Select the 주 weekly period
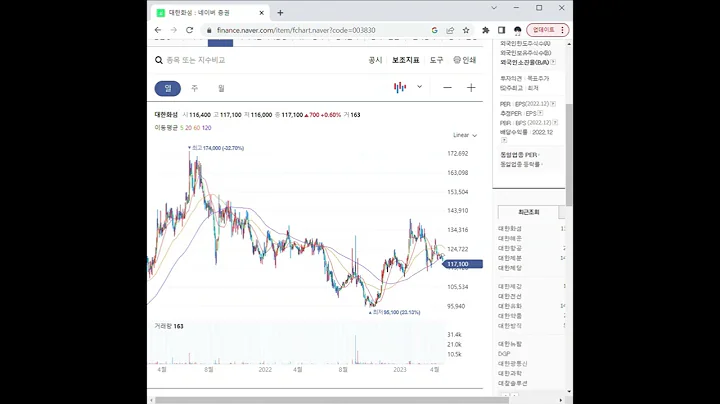The height and width of the screenshot is (404, 720). [194, 88]
